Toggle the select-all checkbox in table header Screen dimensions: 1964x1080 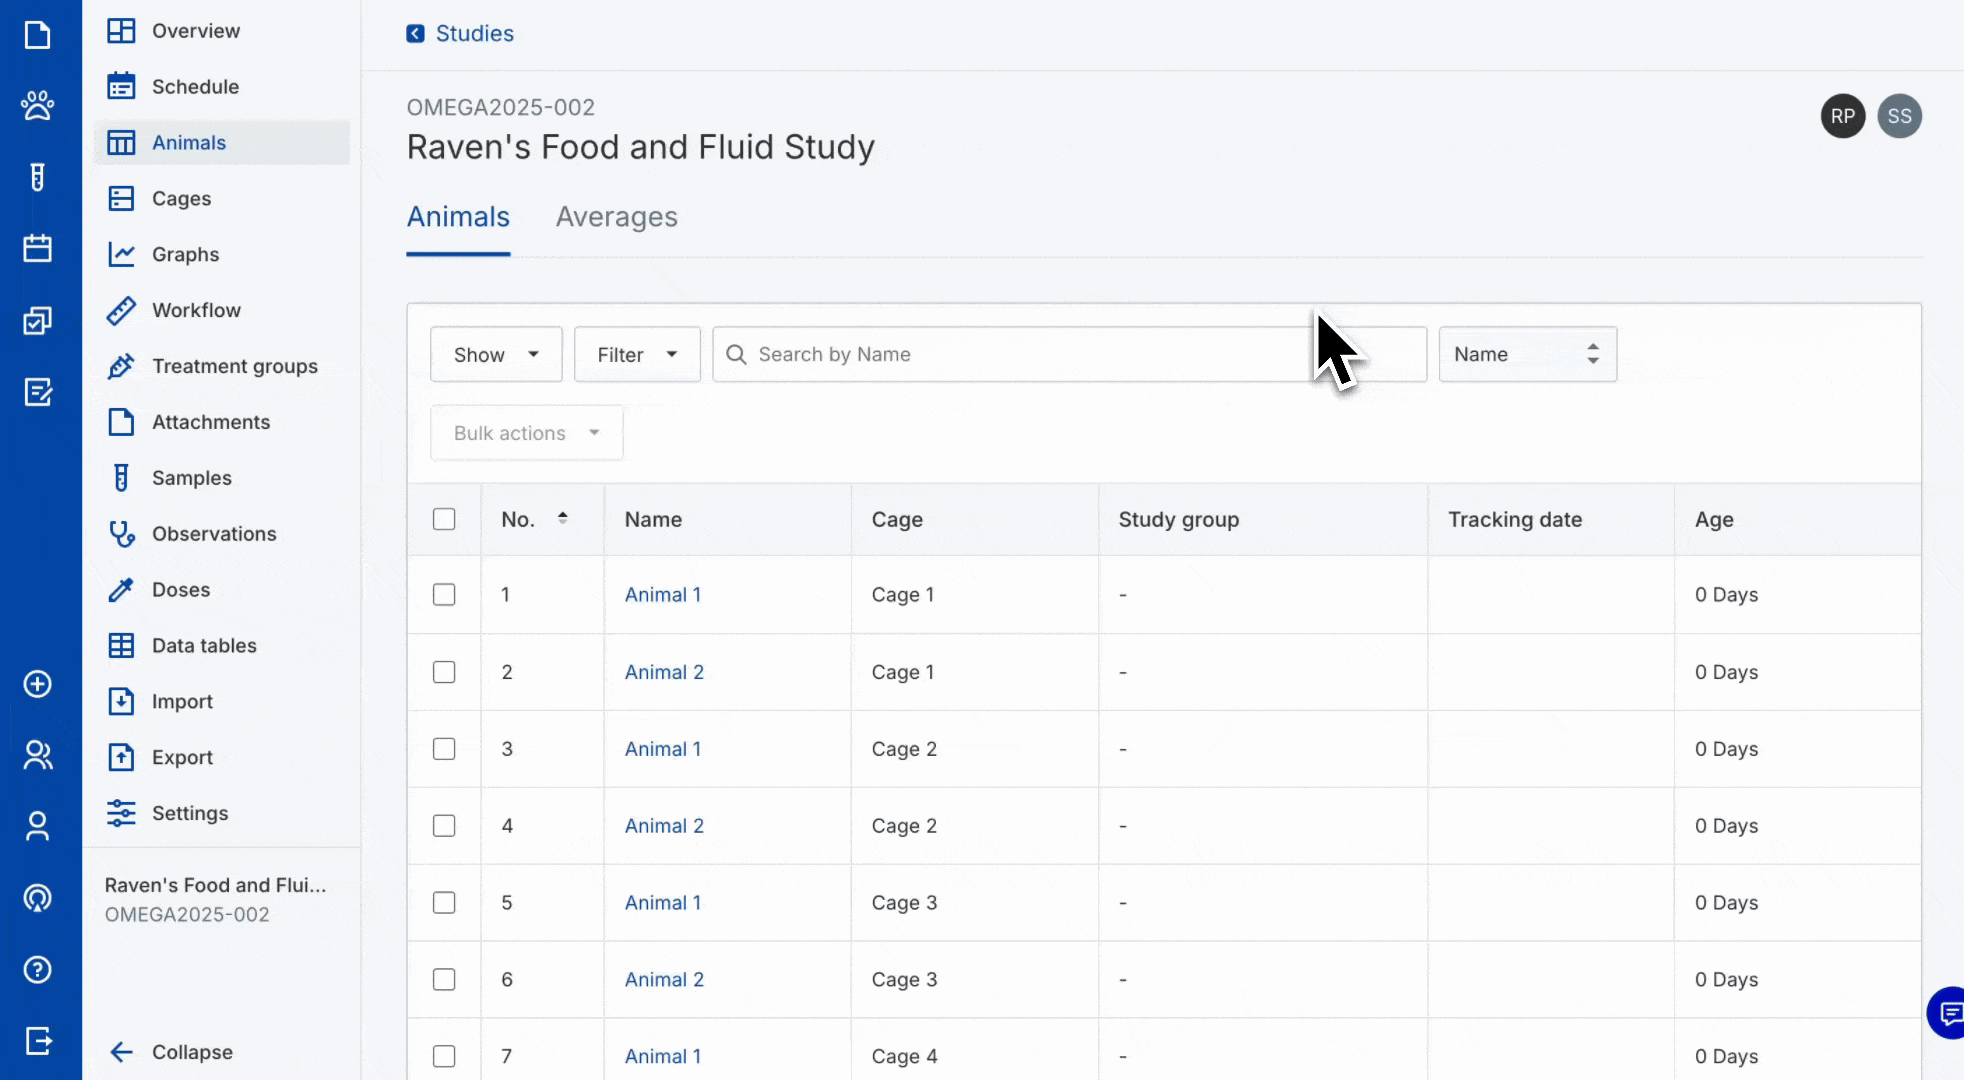pos(444,519)
